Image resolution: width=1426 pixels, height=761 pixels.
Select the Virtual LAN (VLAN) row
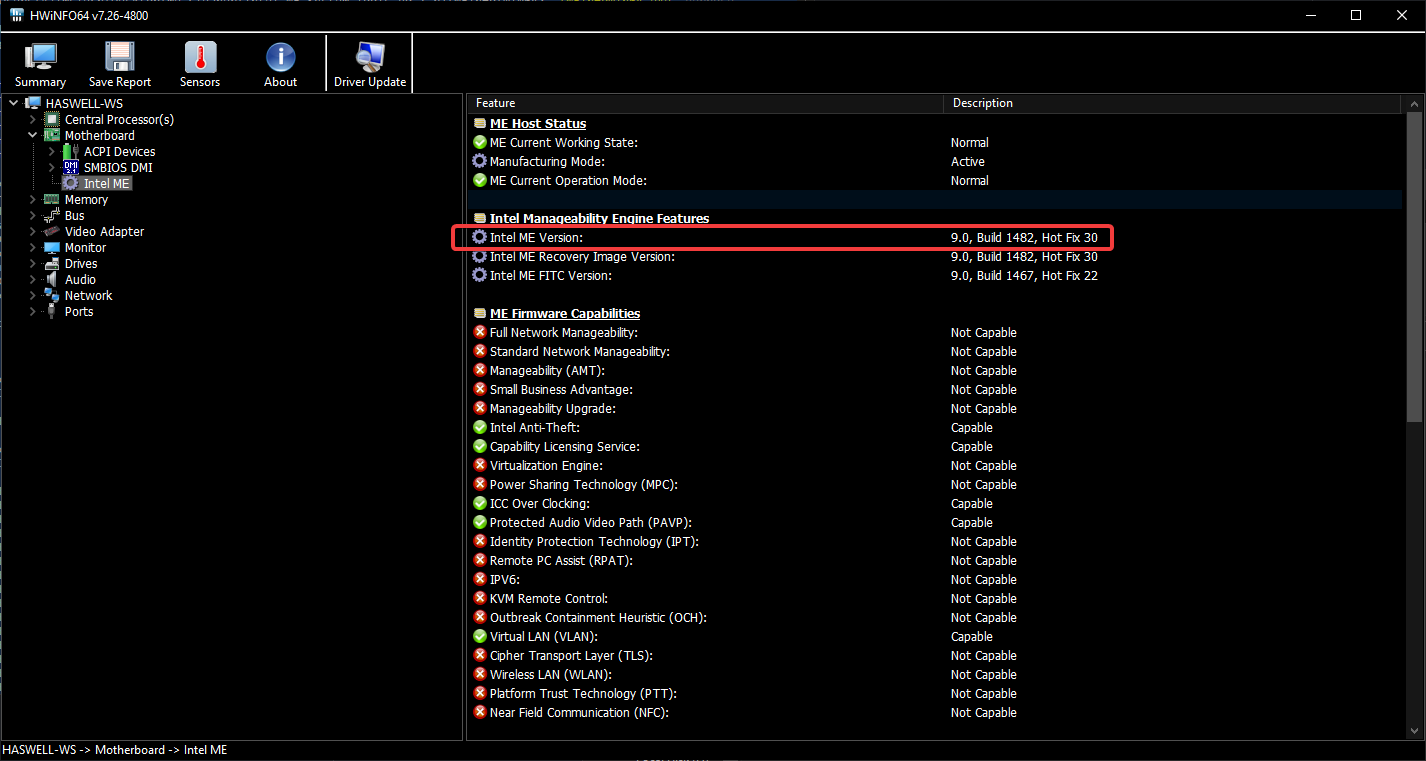point(935,636)
